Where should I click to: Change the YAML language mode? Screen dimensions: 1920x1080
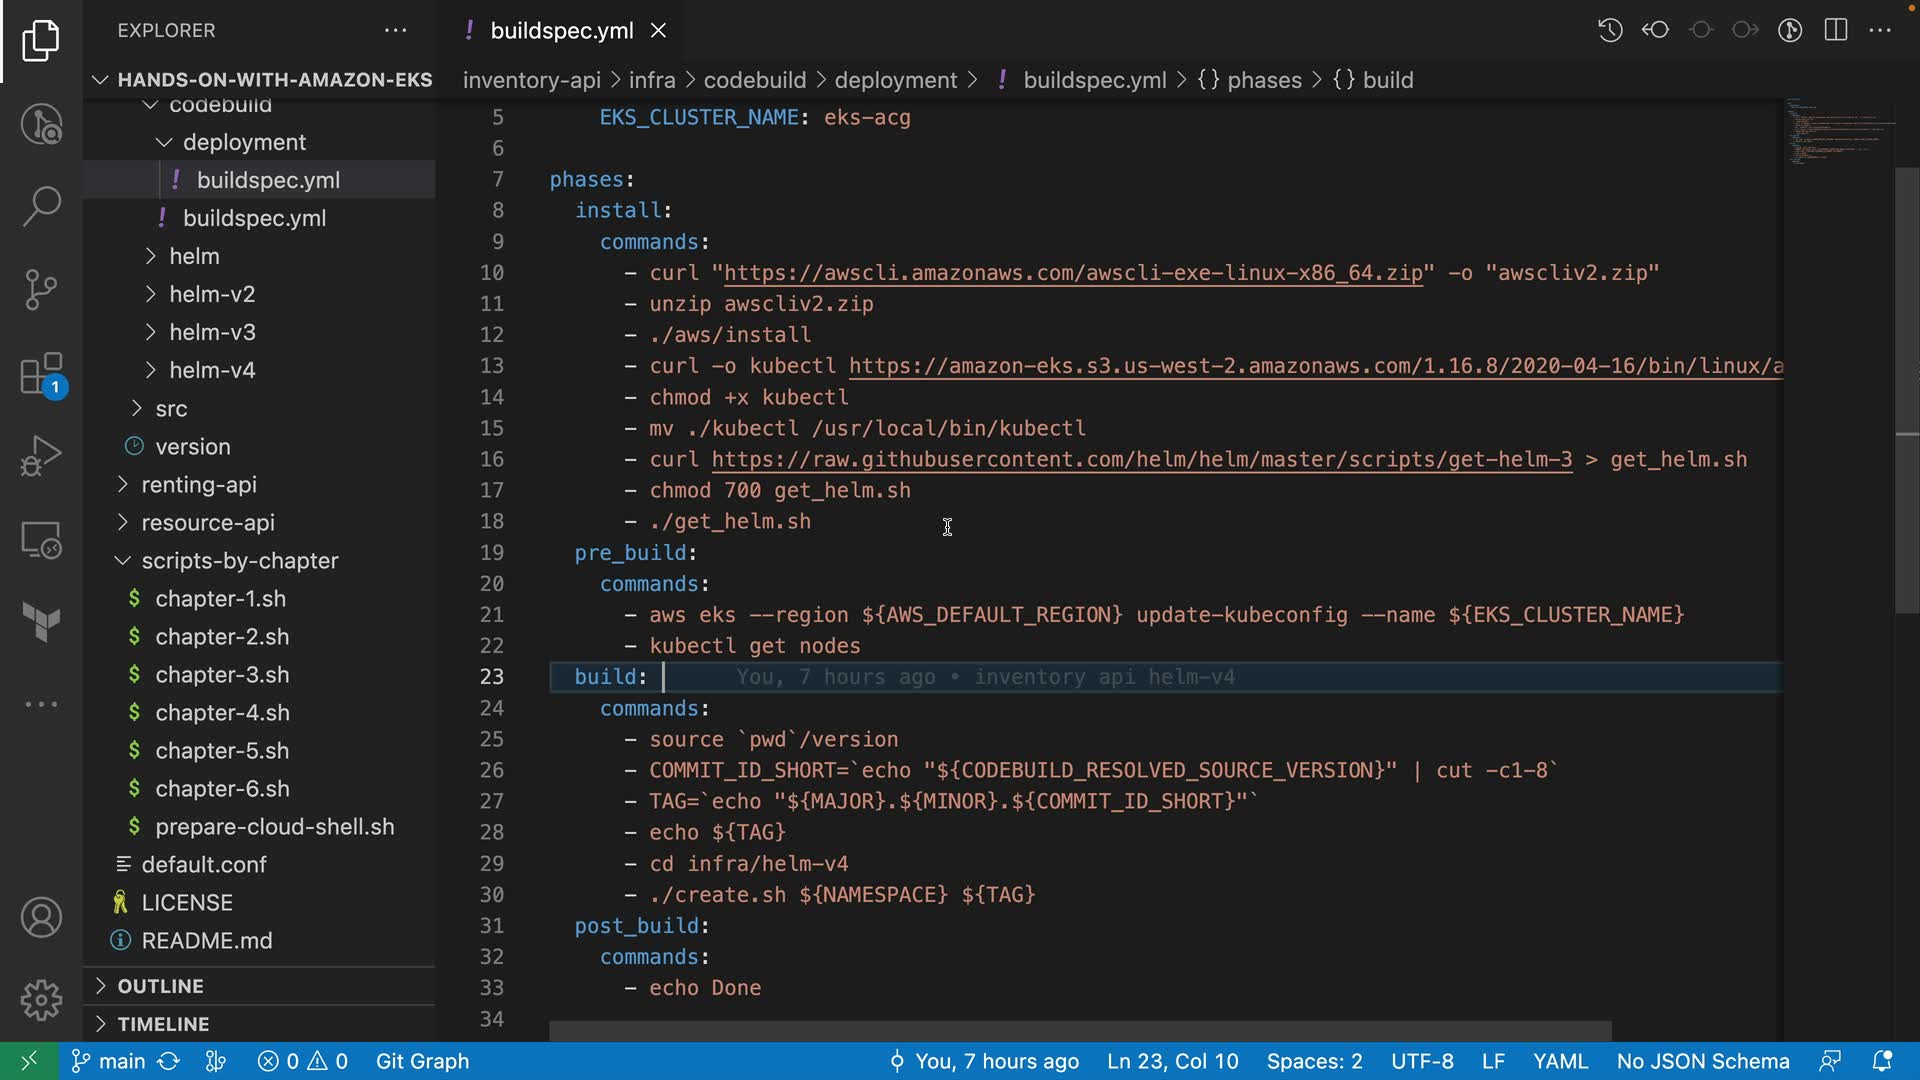click(1560, 1061)
